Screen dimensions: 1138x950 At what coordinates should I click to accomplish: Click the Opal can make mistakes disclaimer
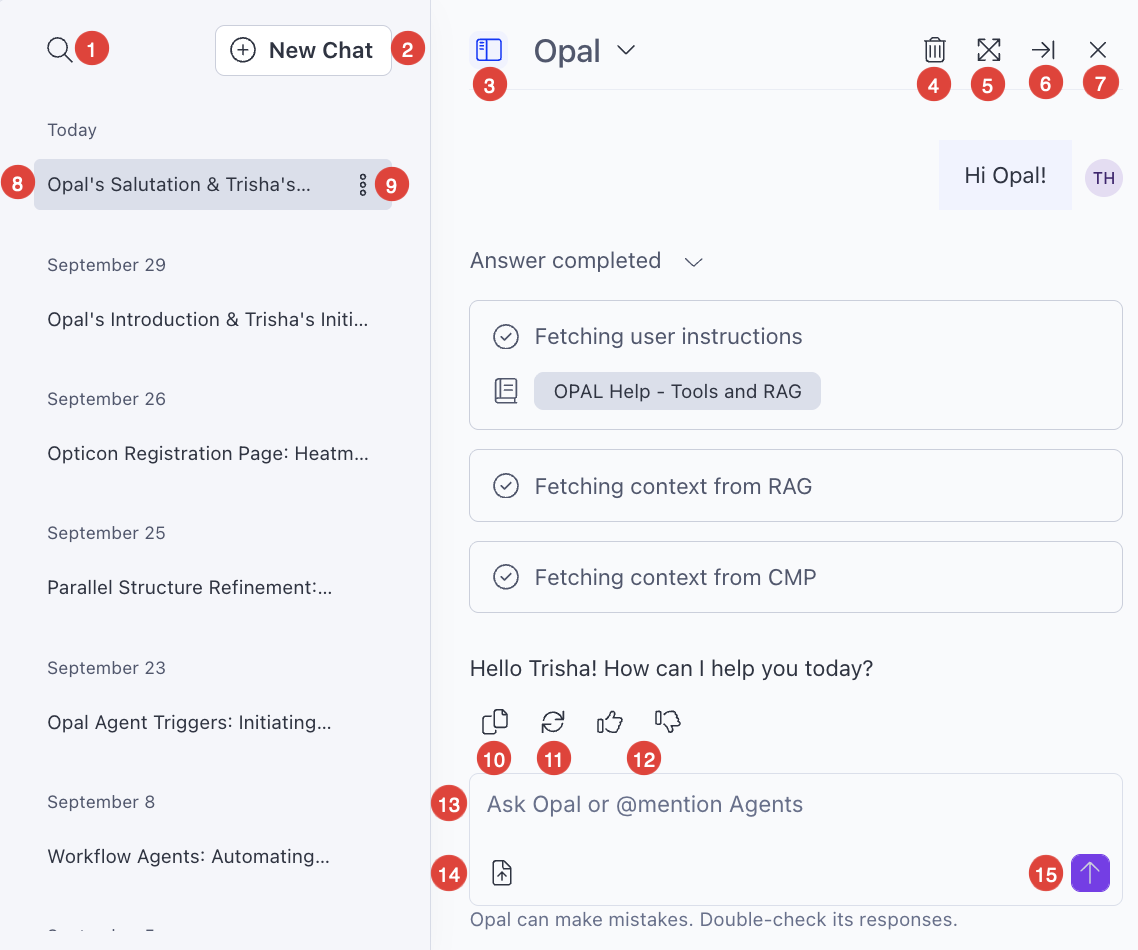[713, 920]
